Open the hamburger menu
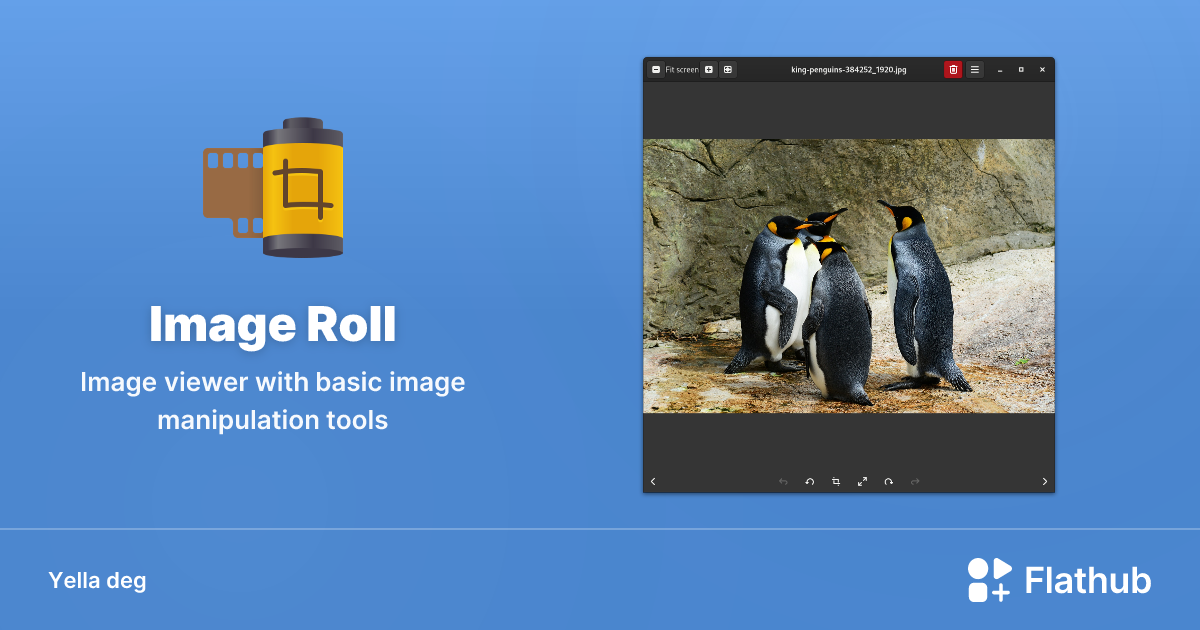This screenshot has width=1200, height=630. (974, 69)
